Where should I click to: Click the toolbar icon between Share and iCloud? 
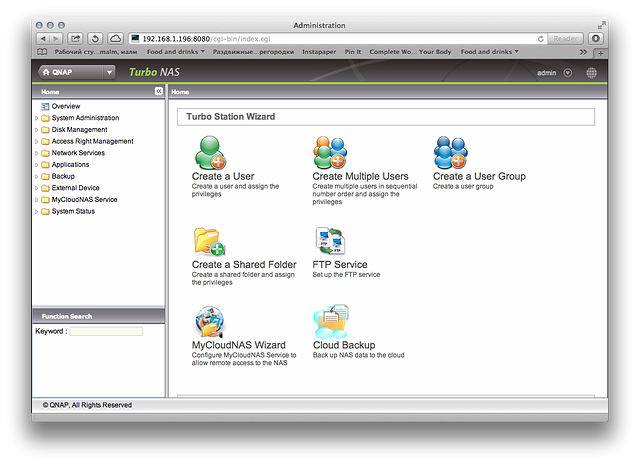click(95, 39)
